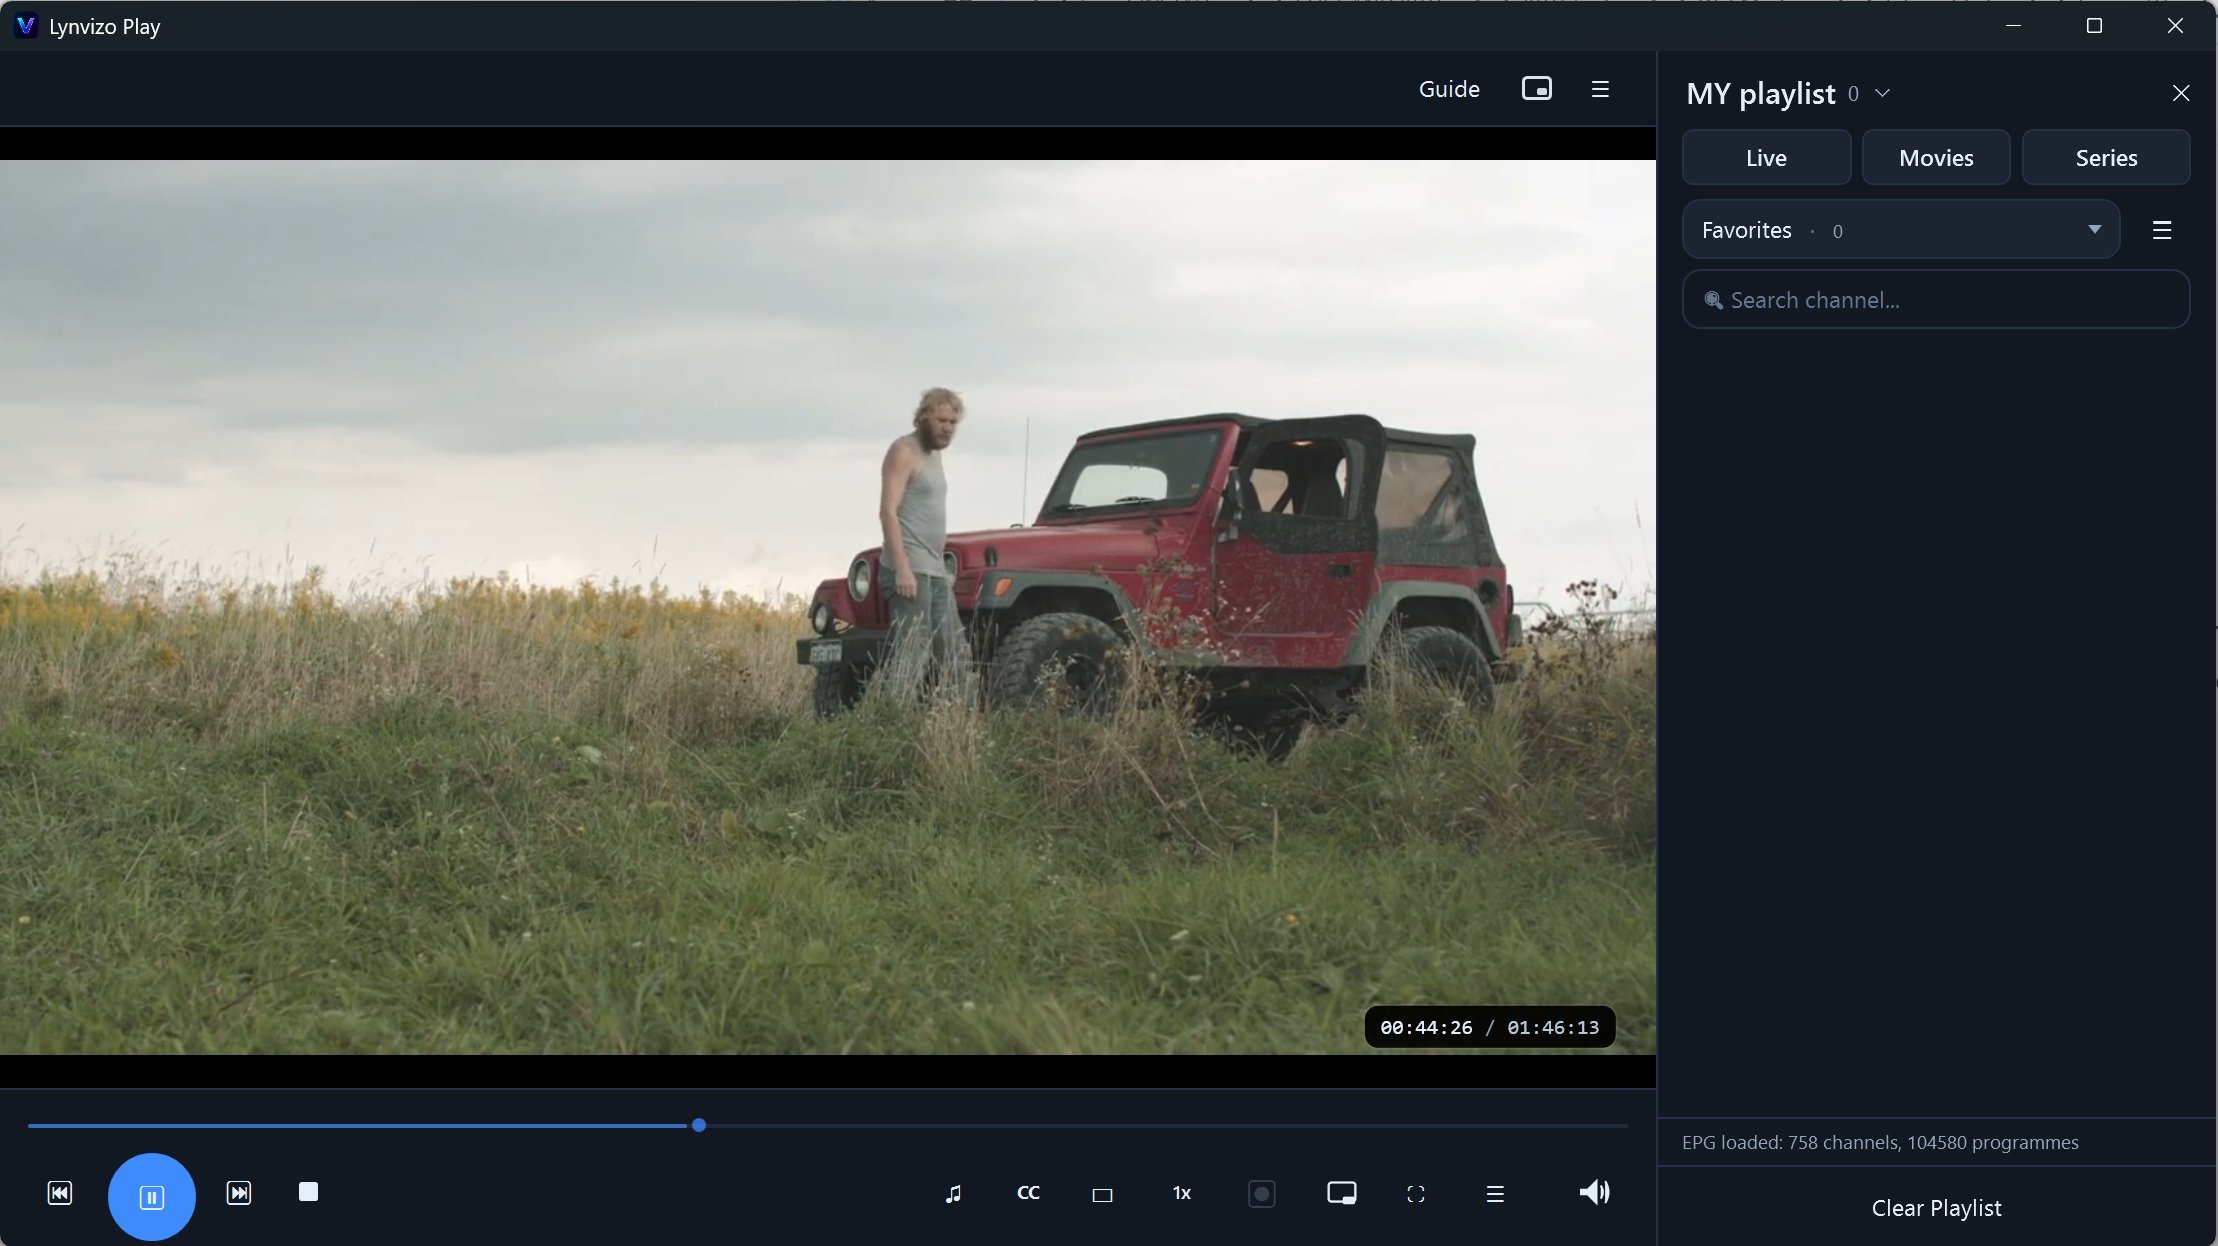Click the elapsed time overlay 00:44:26
This screenshot has width=2218, height=1246.
(1425, 1027)
